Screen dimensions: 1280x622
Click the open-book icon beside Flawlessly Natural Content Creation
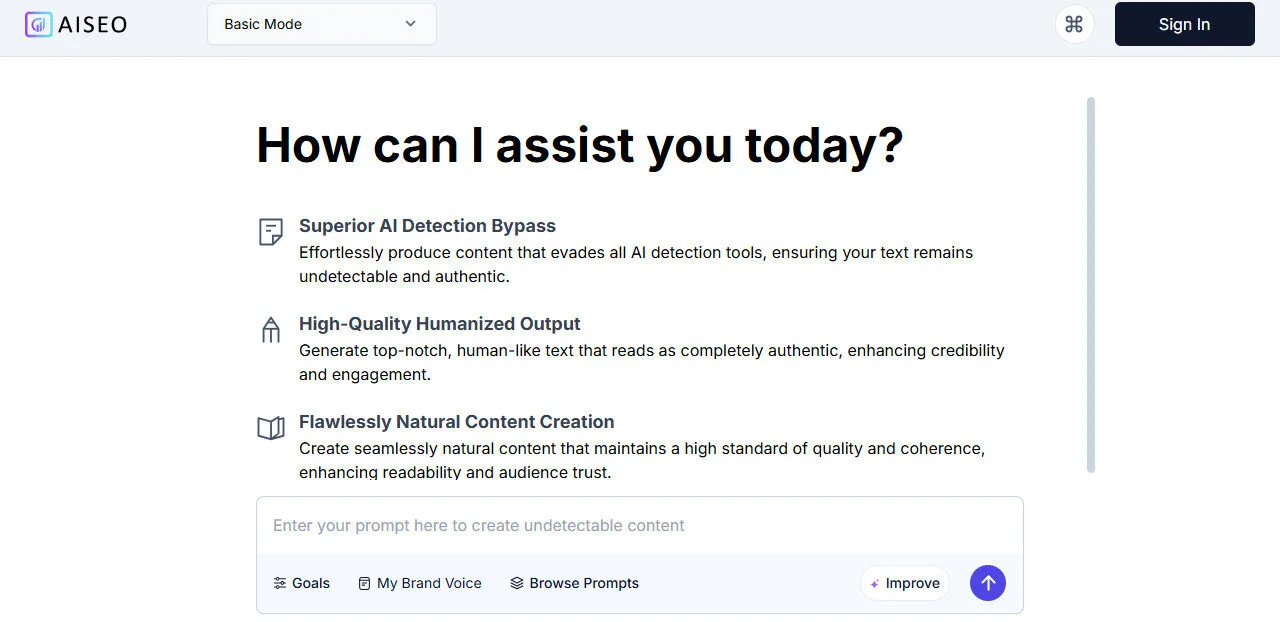pos(270,427)
